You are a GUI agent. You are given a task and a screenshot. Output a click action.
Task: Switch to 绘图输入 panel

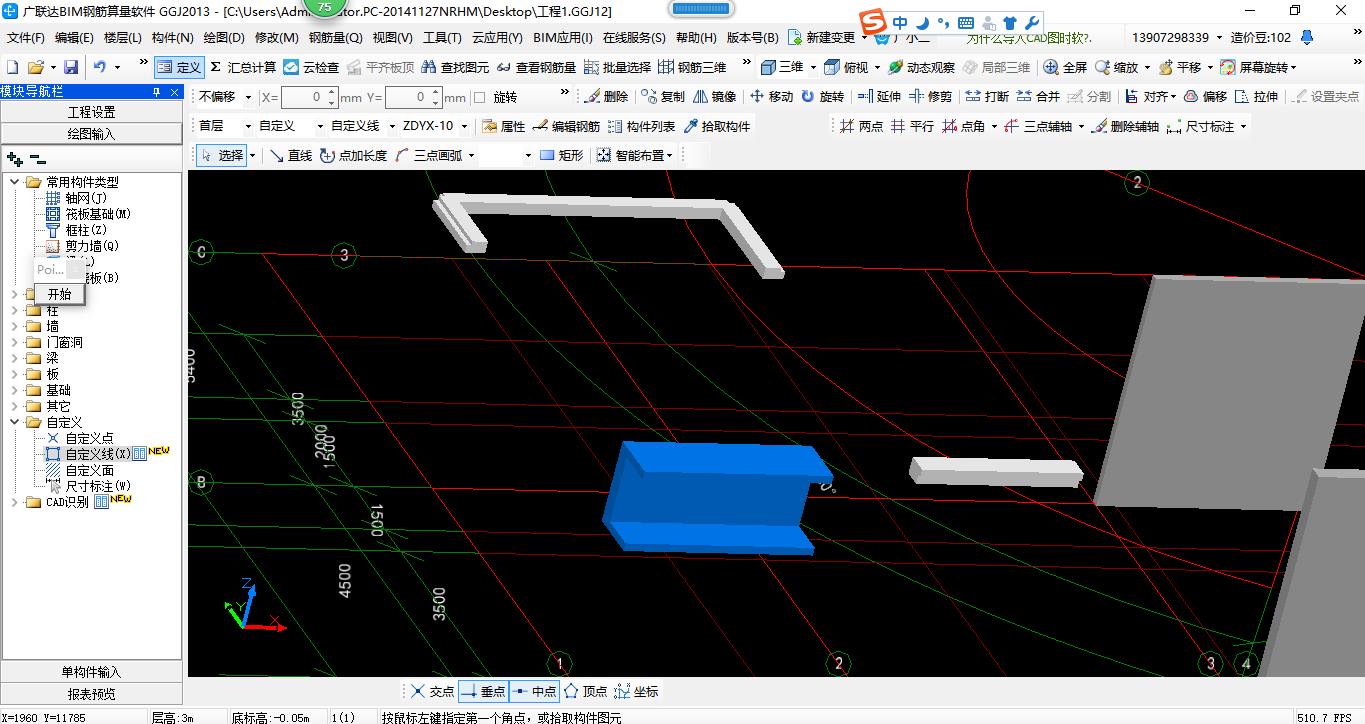pyautogui.click(x=92, y=134)
